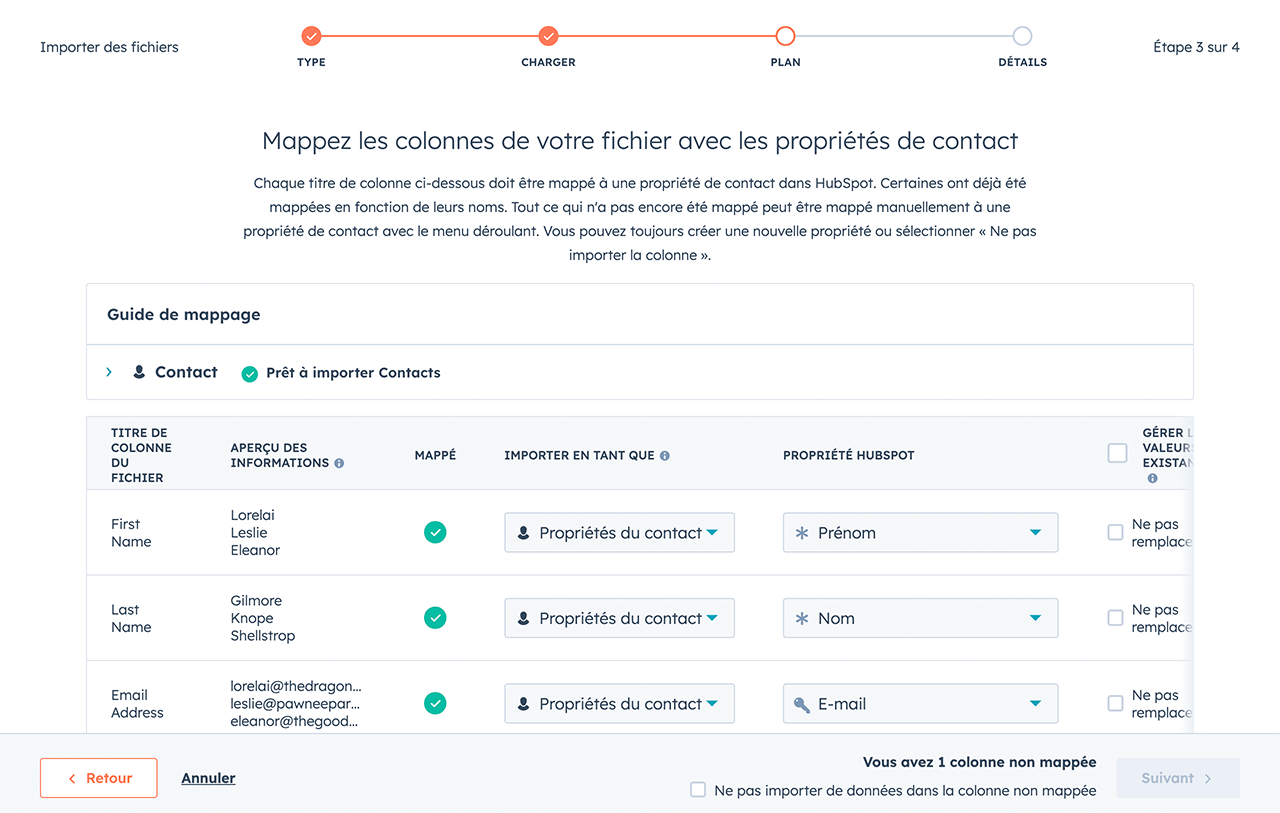Click the Knope preview value
Screen dimensions: 1280x813
tap(252, 618)
